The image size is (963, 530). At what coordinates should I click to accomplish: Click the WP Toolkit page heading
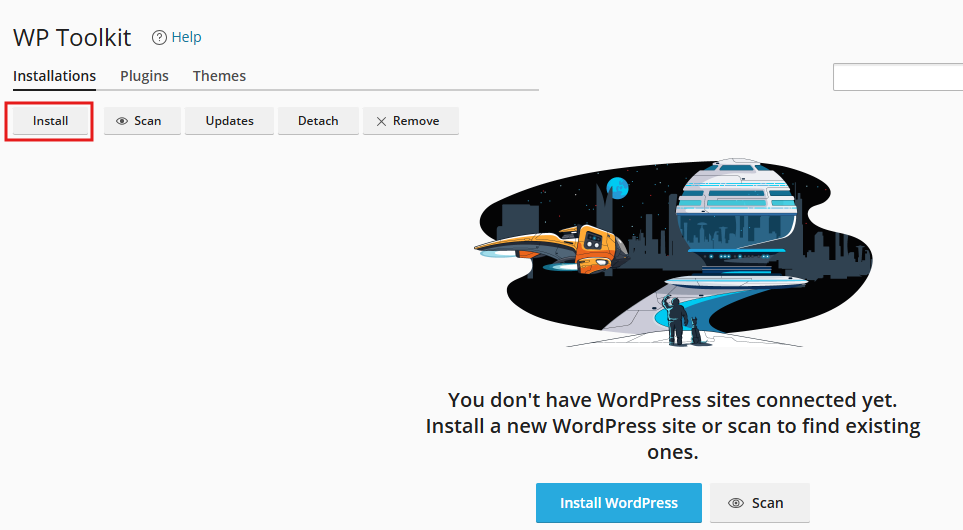coord(72,38)
